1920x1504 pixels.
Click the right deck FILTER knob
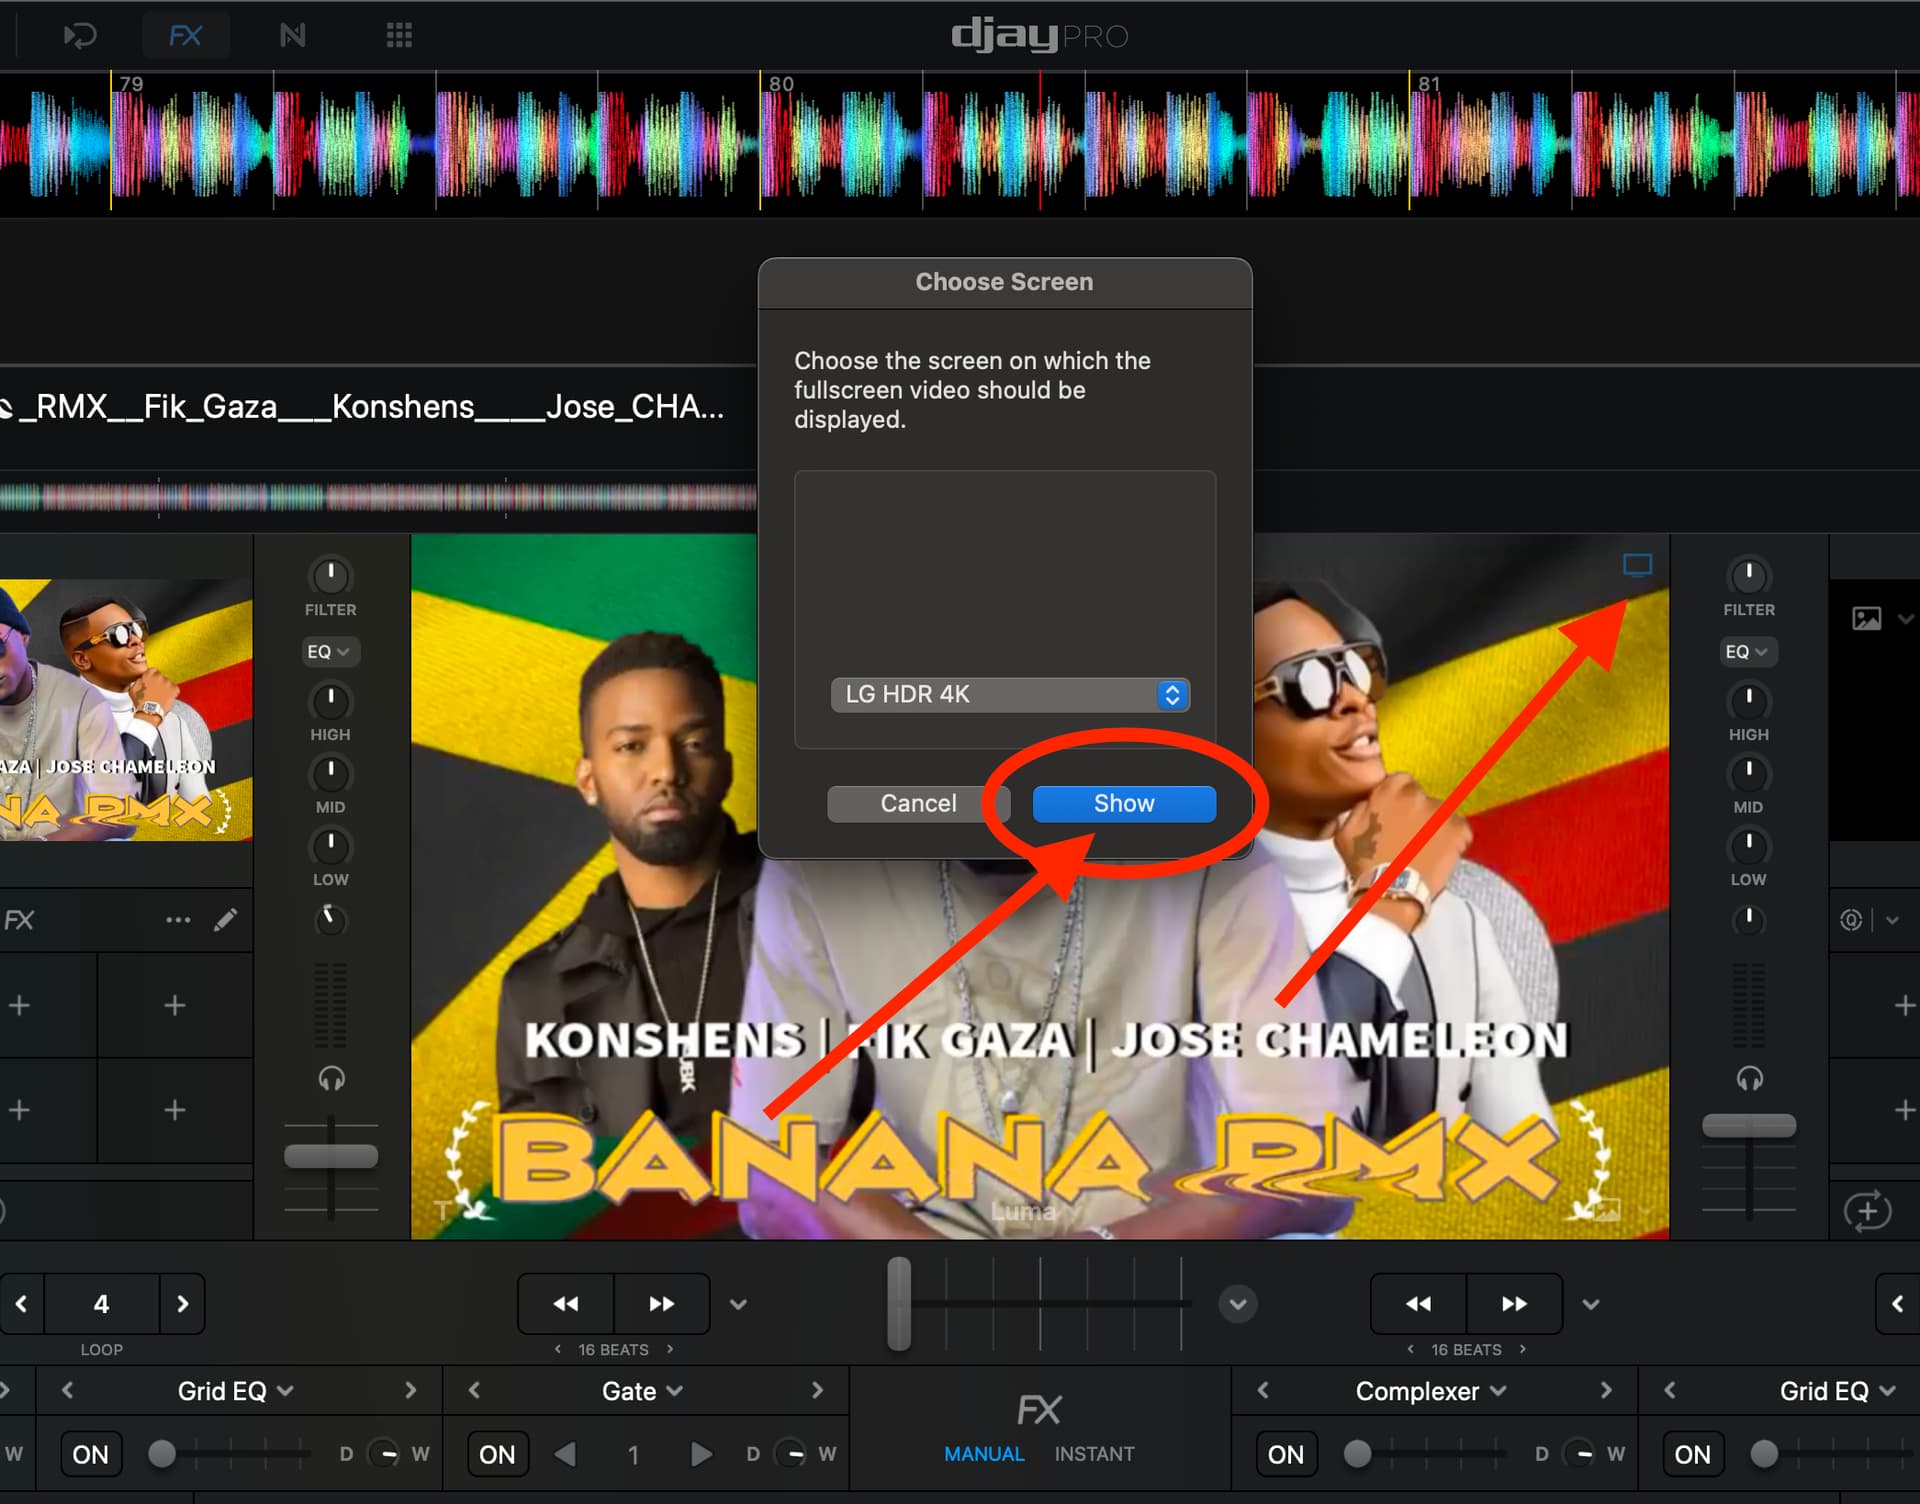[x=1748, y=576]
